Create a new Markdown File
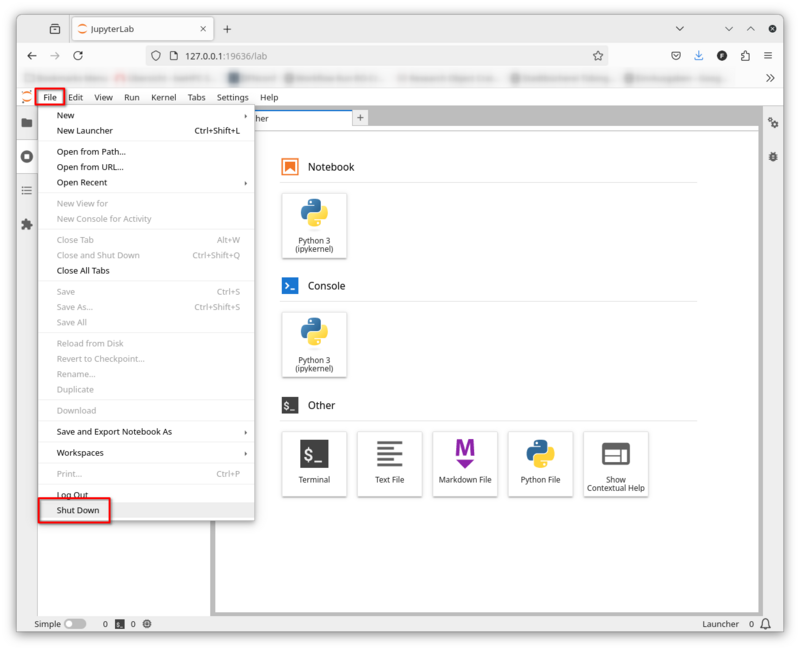Screen dimensions: 800x650 (465, 464)
